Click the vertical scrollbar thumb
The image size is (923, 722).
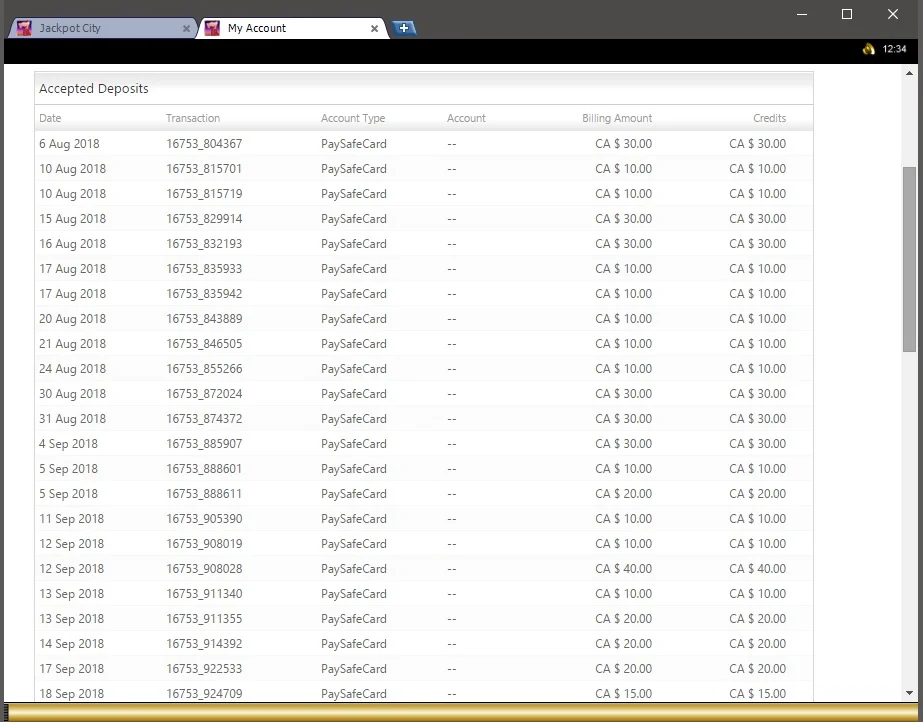point(909,259)
